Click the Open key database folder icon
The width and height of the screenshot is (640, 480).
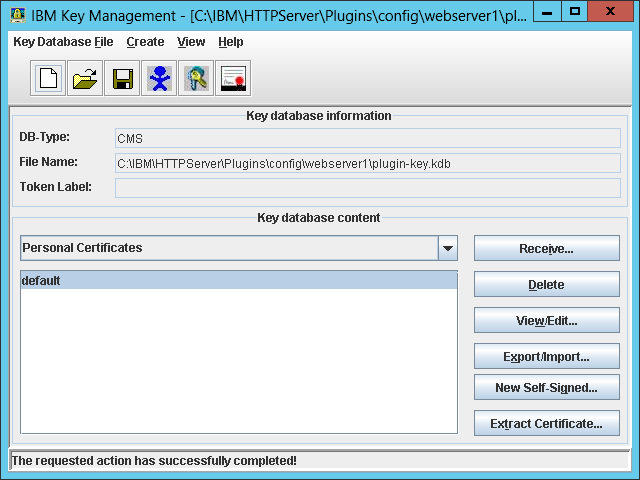[85, 78]
